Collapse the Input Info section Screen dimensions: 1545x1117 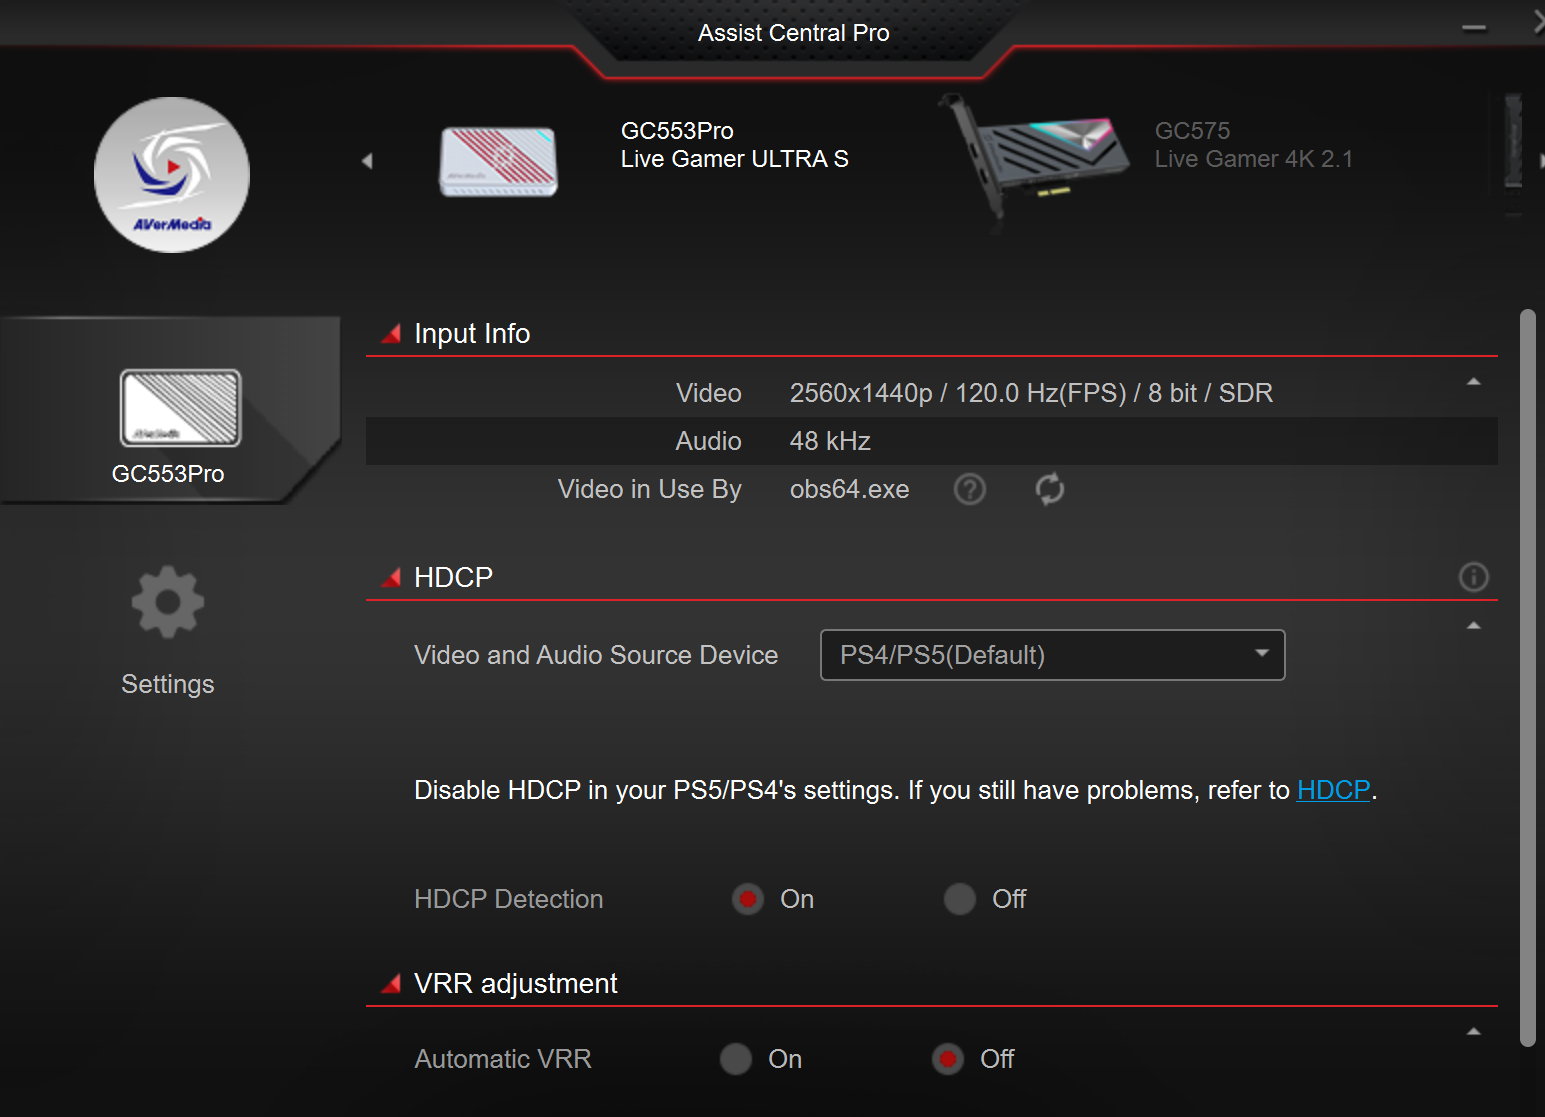(x=1473, y=382)
